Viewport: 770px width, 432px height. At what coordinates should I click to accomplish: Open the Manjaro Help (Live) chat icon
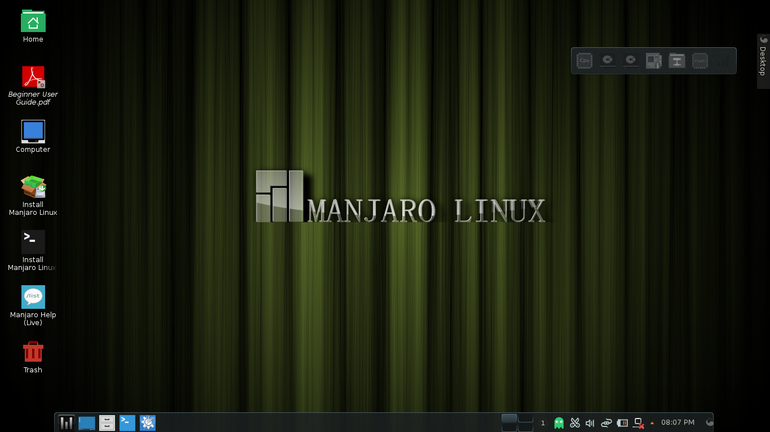point(33,297)
